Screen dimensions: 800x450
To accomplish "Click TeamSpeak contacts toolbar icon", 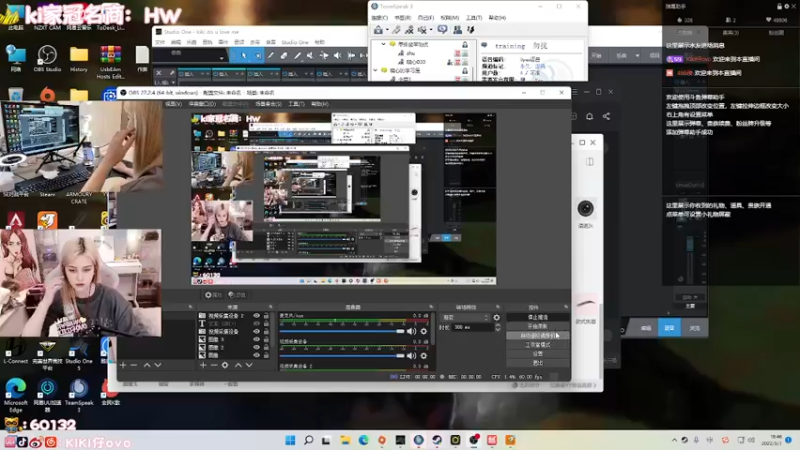I will [x=457, y=30].
